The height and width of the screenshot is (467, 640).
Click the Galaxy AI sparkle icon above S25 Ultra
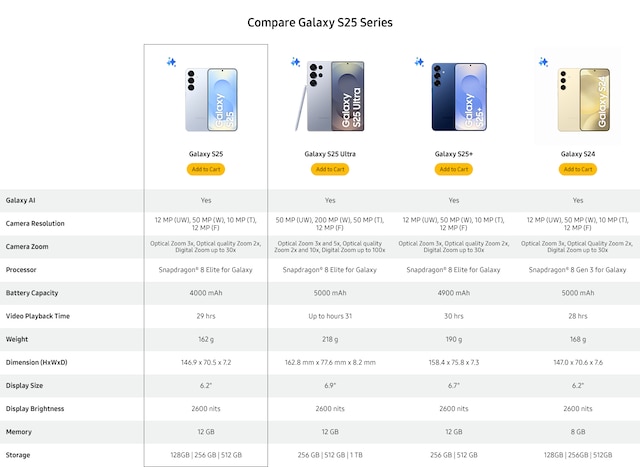point(296,62)
